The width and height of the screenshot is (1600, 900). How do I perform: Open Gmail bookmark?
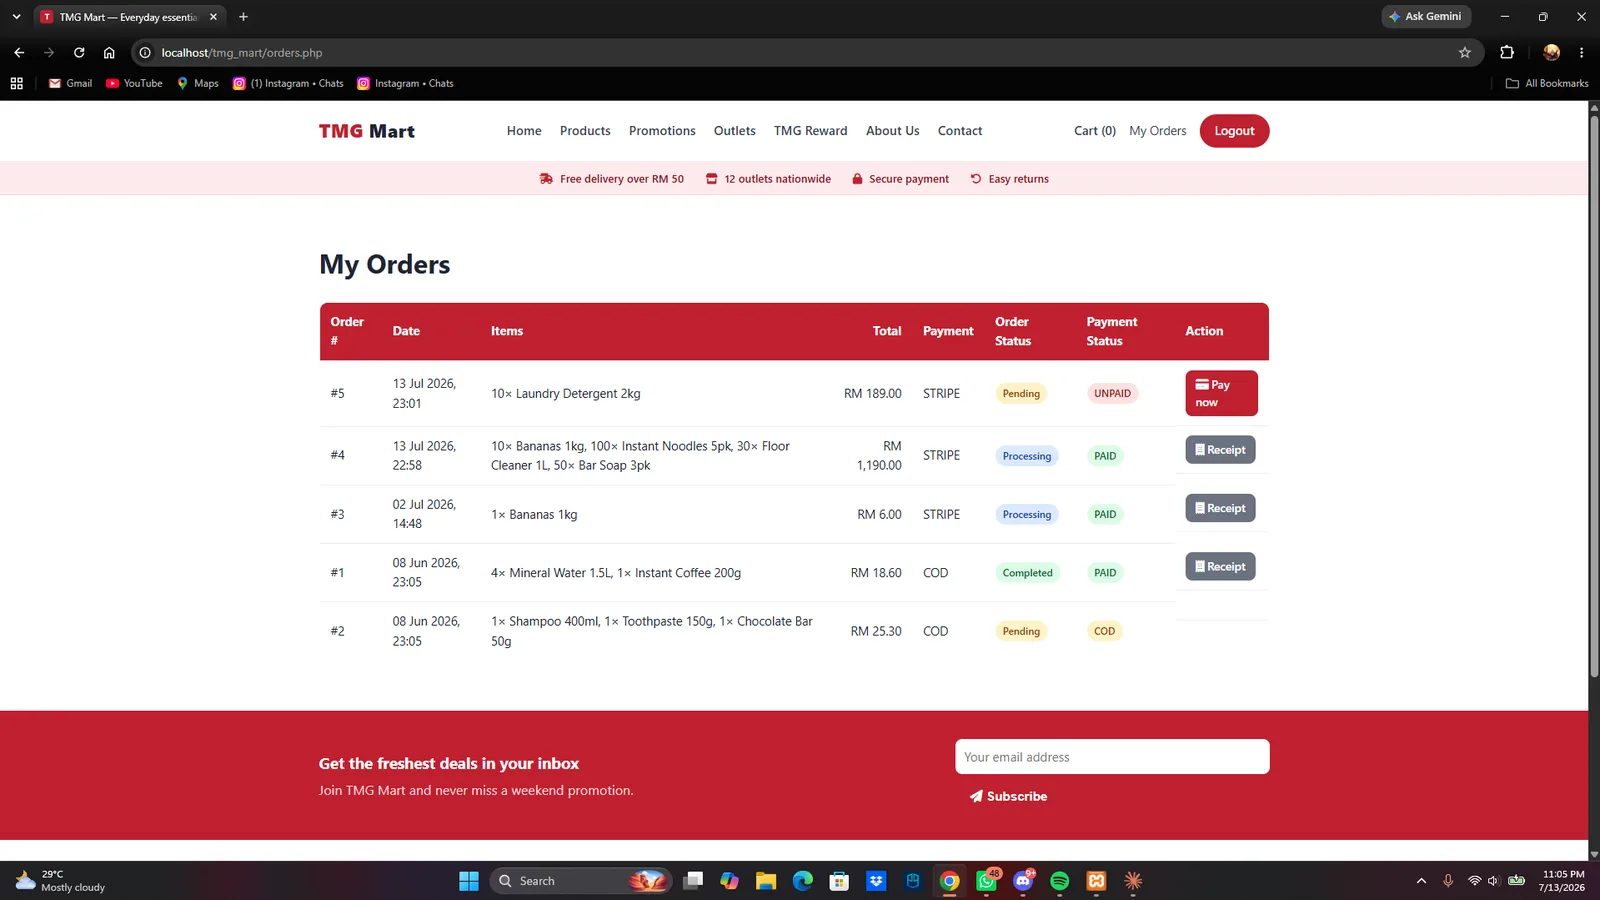coord(70,83)
